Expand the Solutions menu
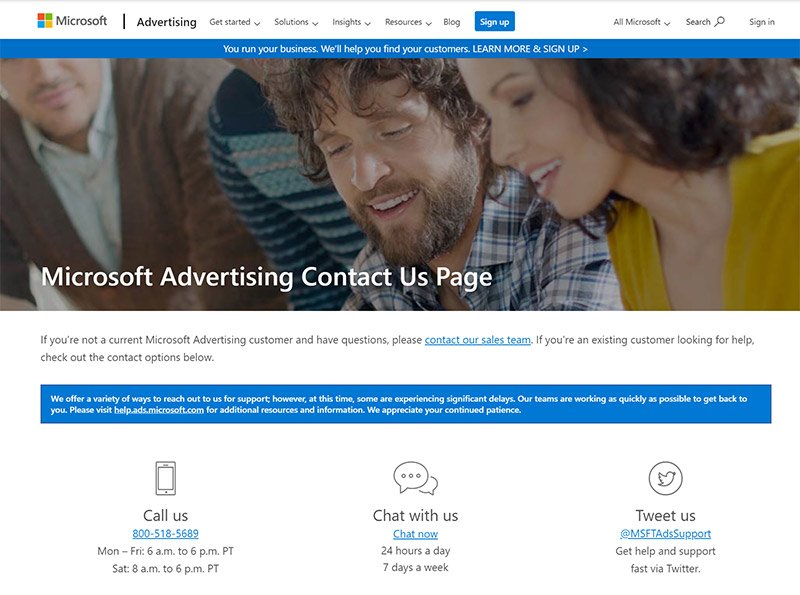Screen dimensions: 800x595 (x=296, y=22)
